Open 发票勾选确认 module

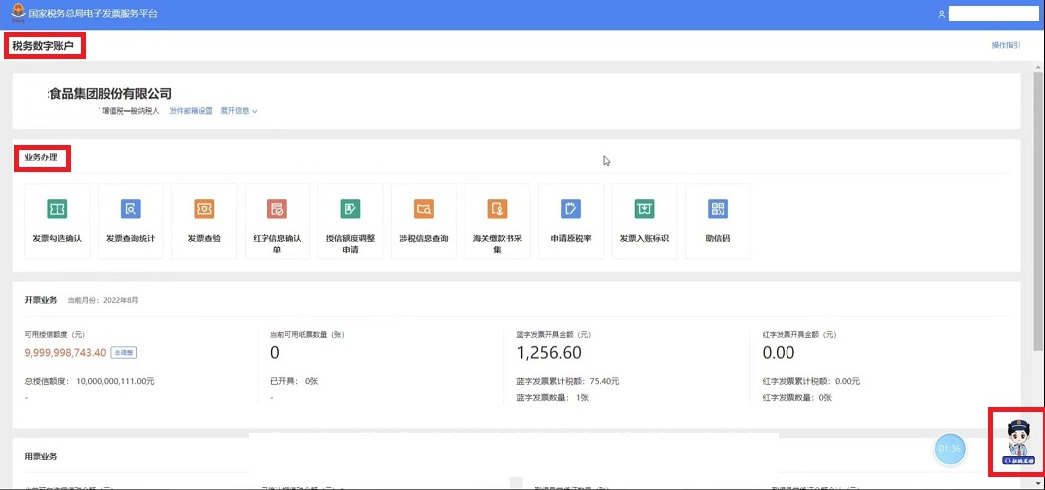click(57, 209)
